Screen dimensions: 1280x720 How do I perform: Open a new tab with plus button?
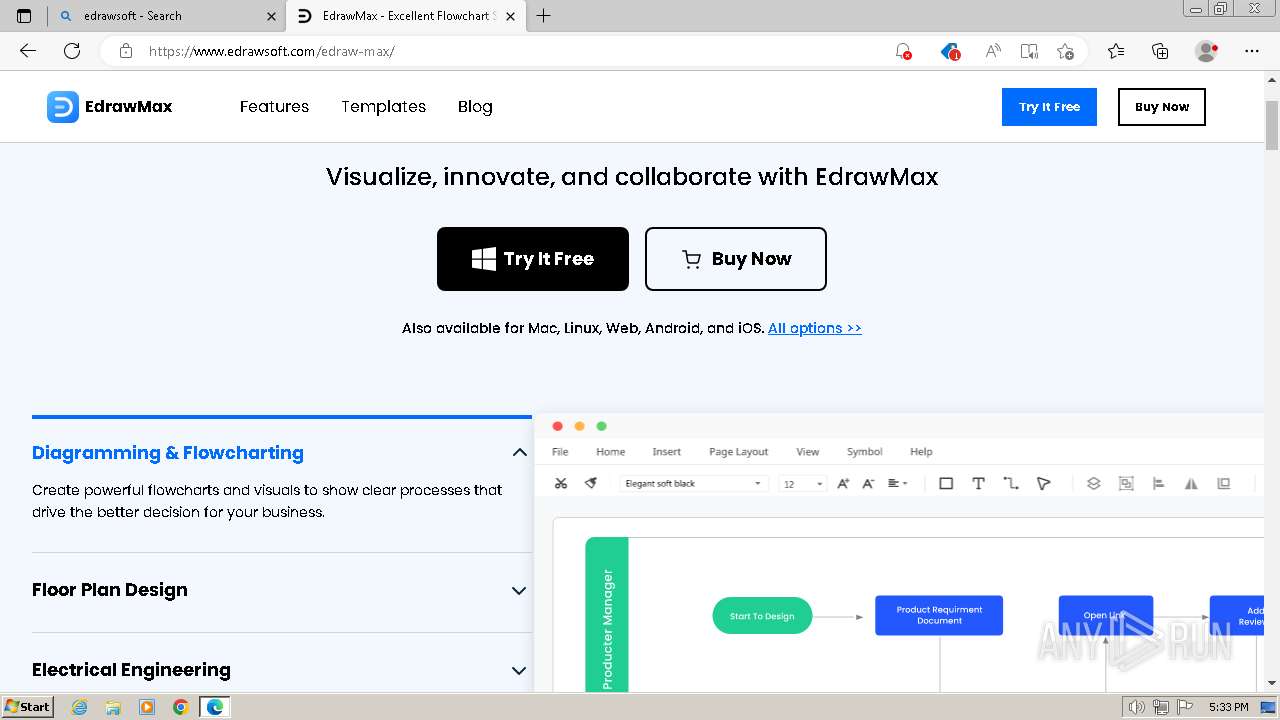[x=543, y=16]
